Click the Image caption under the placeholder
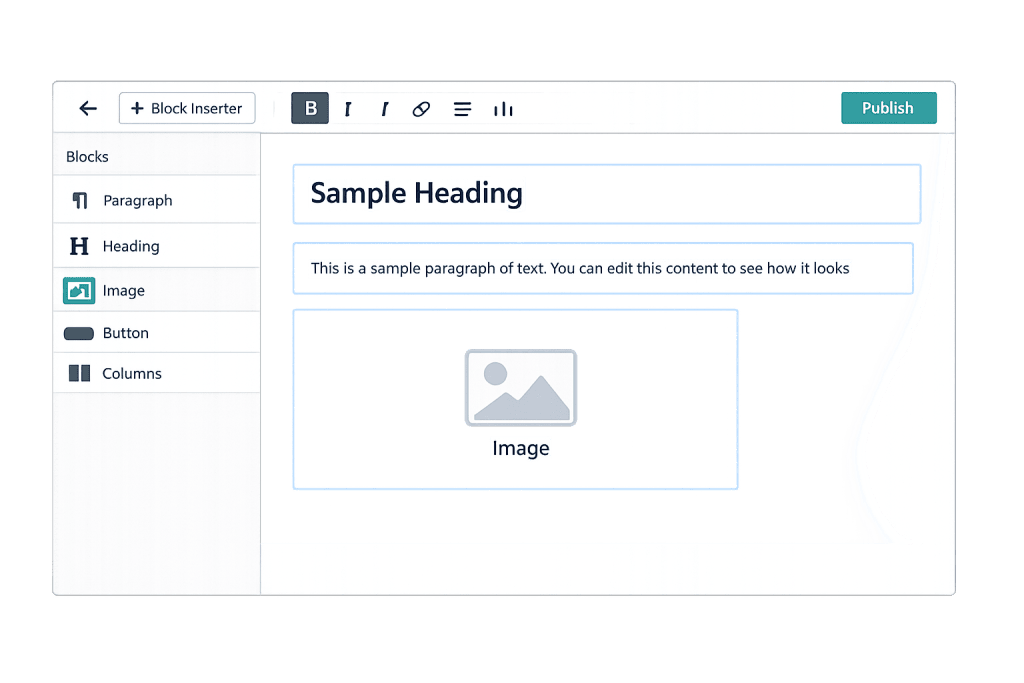 tap(520, 449)
